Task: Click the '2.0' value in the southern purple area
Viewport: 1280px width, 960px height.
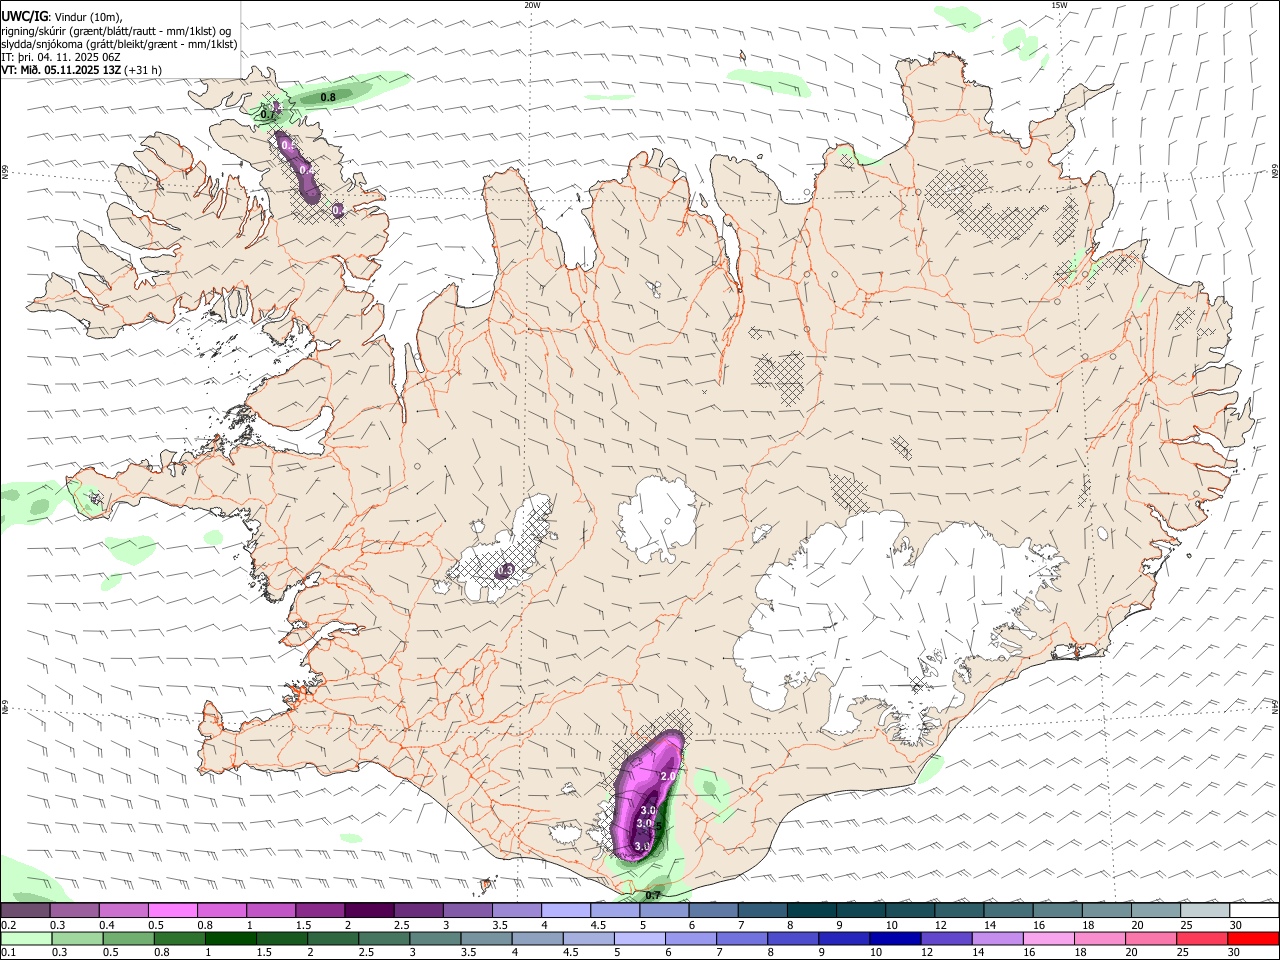Action: click(670, 776)
